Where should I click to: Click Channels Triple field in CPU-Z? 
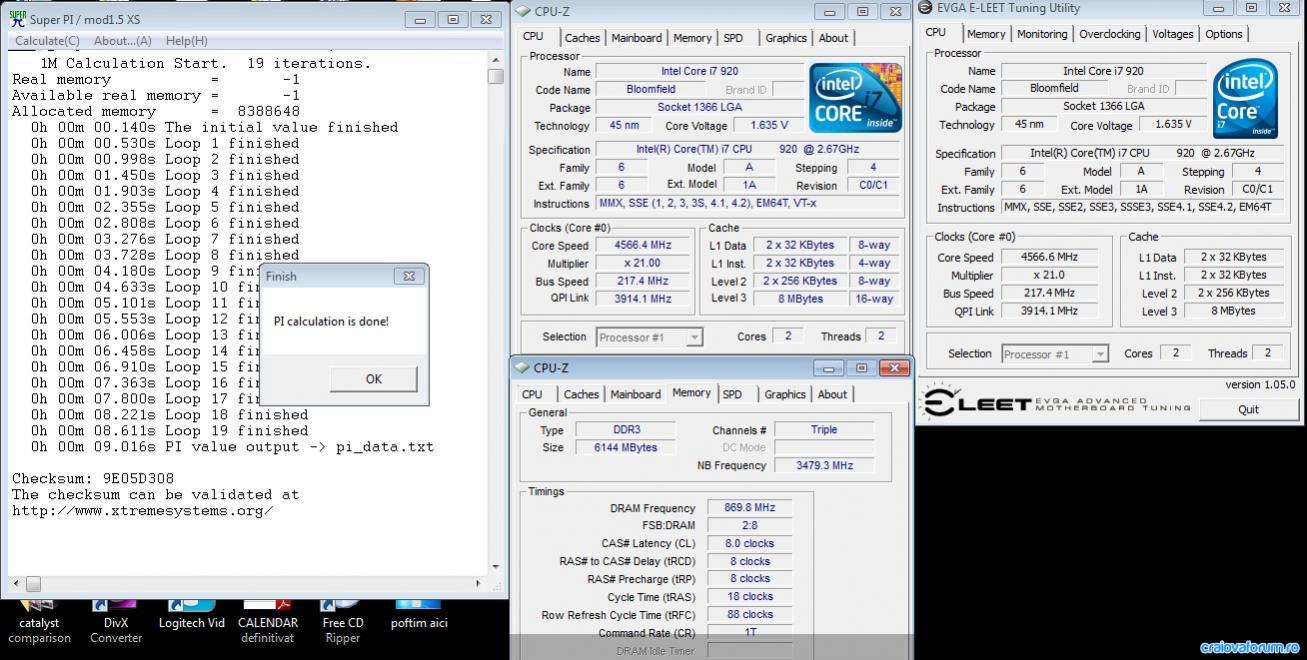pyautogui.click(x=825, y=430)
